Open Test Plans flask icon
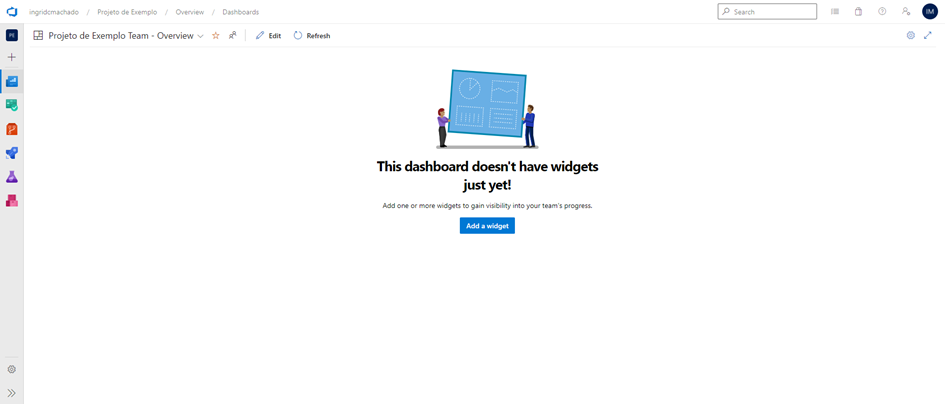945x404 pixels. [x=12, y=177]
